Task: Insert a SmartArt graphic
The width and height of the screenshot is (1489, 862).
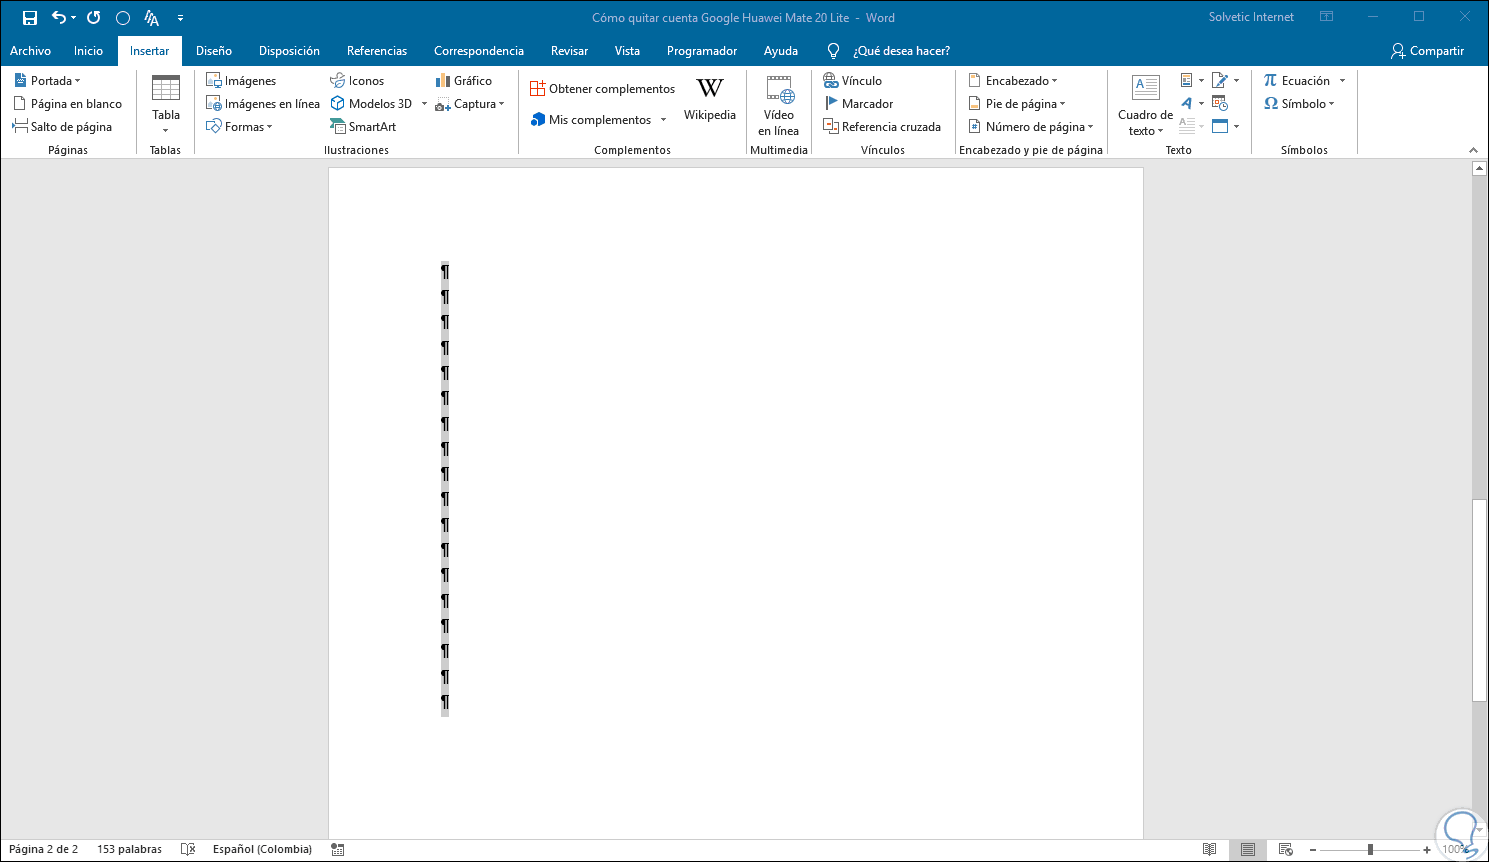Action: click(363, 127)
